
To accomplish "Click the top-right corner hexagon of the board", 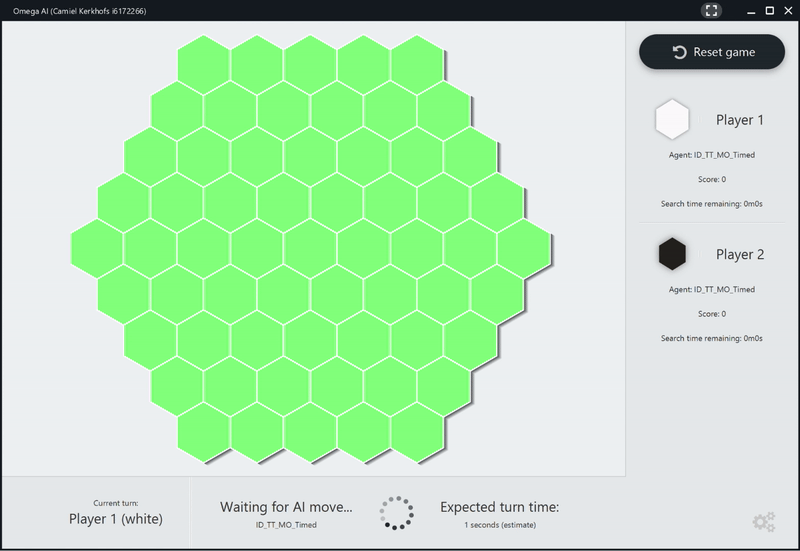I will (417, 60).
